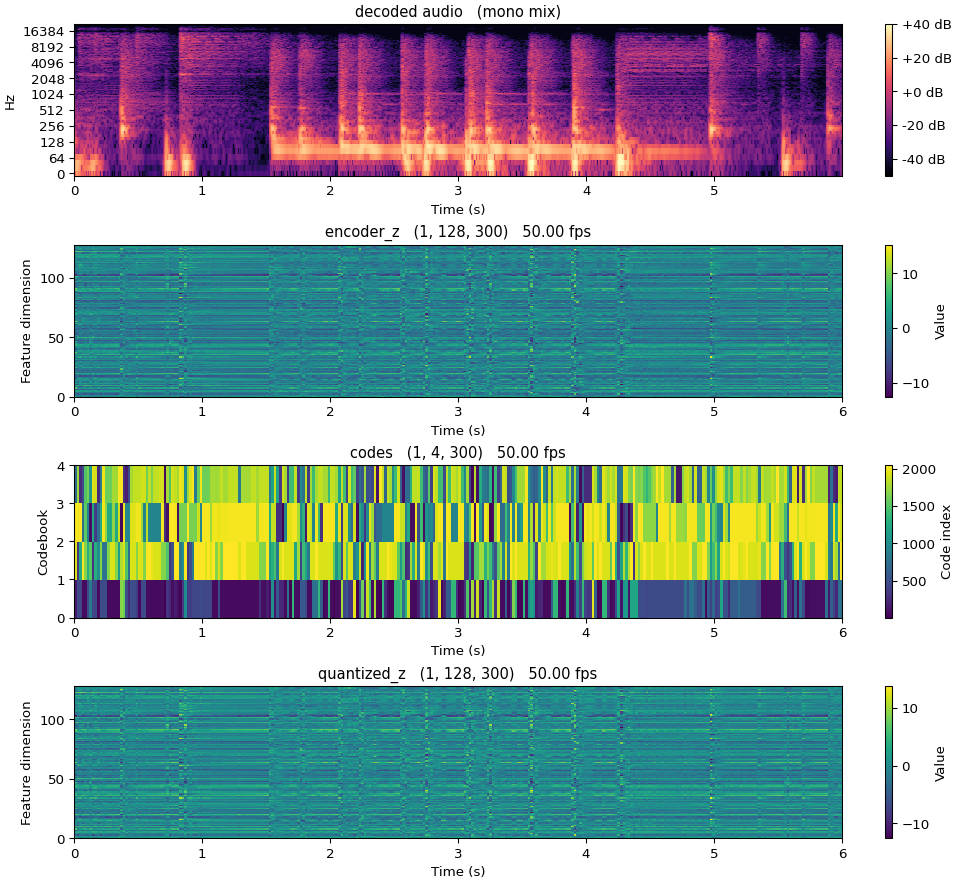
Task: Click the '64' frequency tick label
Action: (57, 159)
